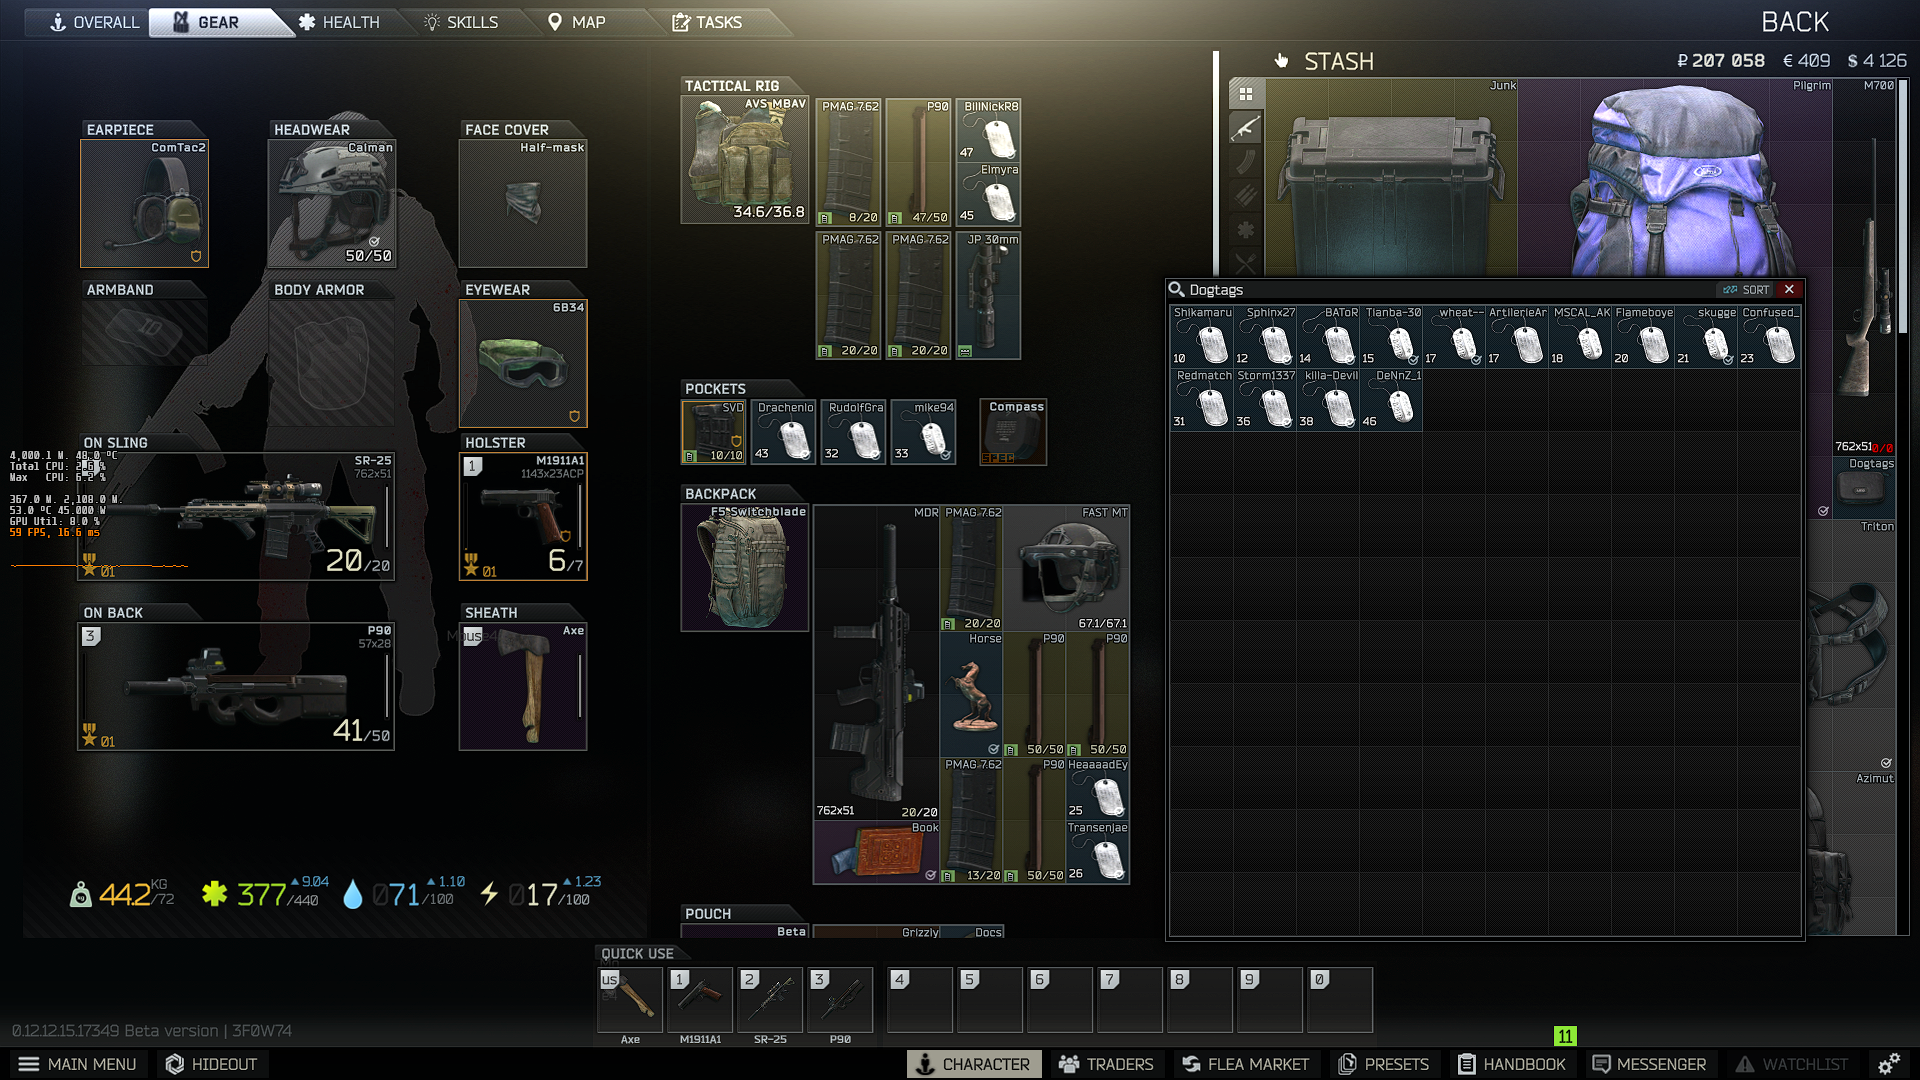The image size is (1920, 1080).
Task: Open the TASKS tab
Action: (x=707, y=22)
